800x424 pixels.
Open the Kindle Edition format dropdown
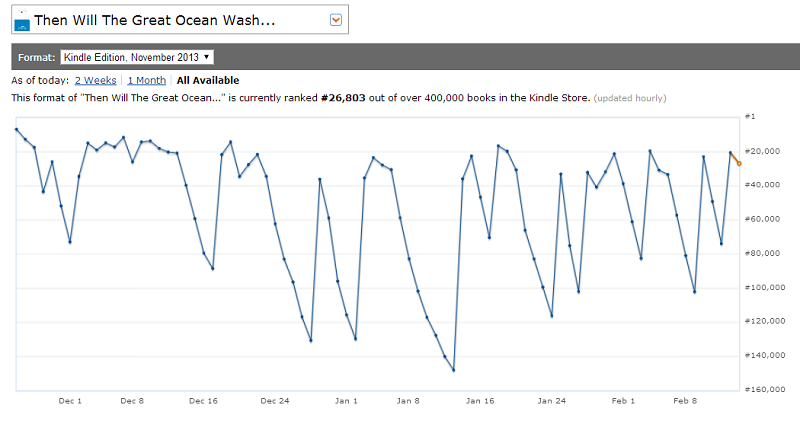[143, 57]
